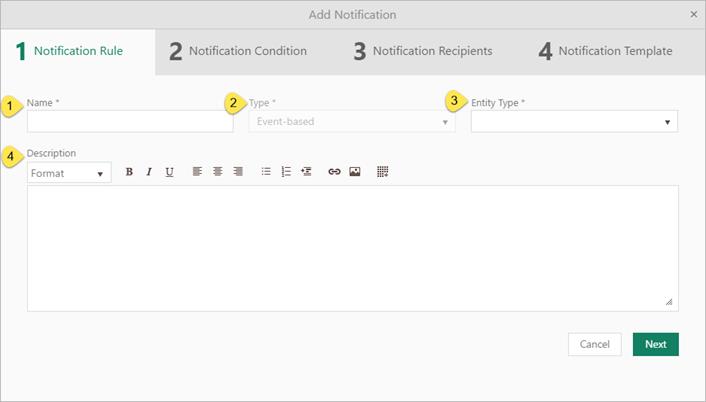The width and height of the screenshot is (706, 402).
Task: Switch to Notification Condition step tab
Action: 238,52
